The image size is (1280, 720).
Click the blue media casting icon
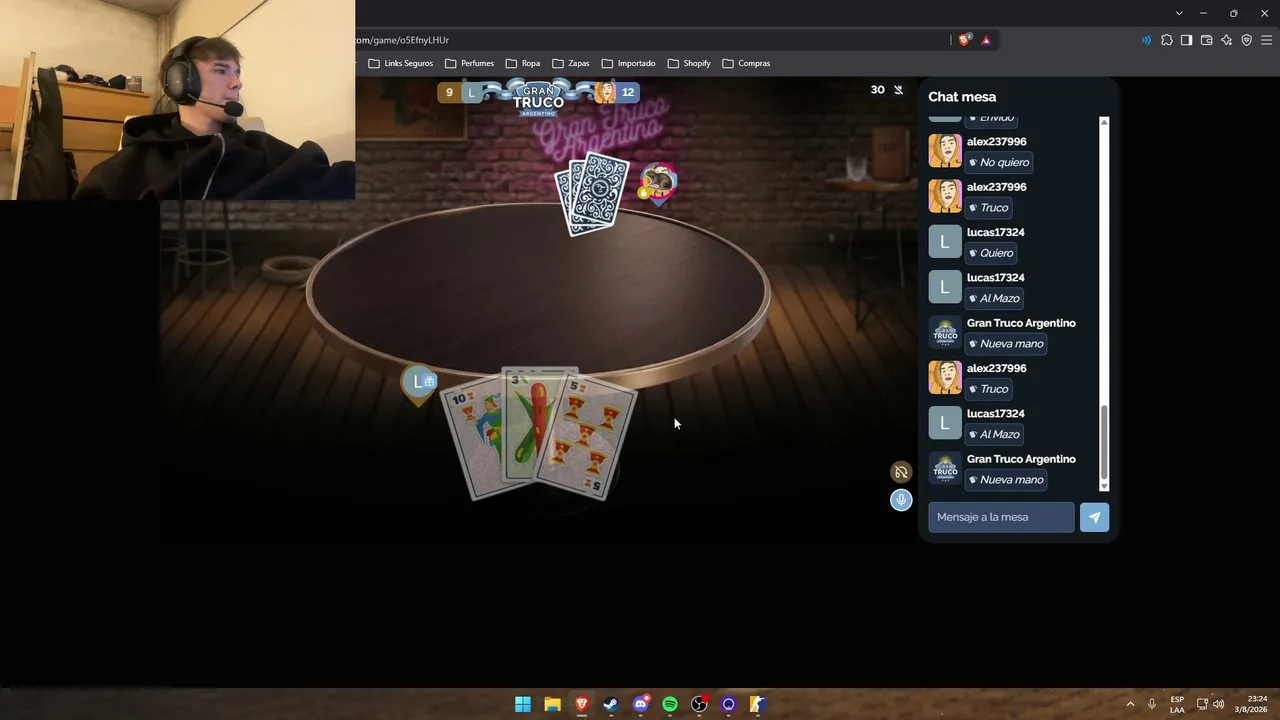[1146, 40]
